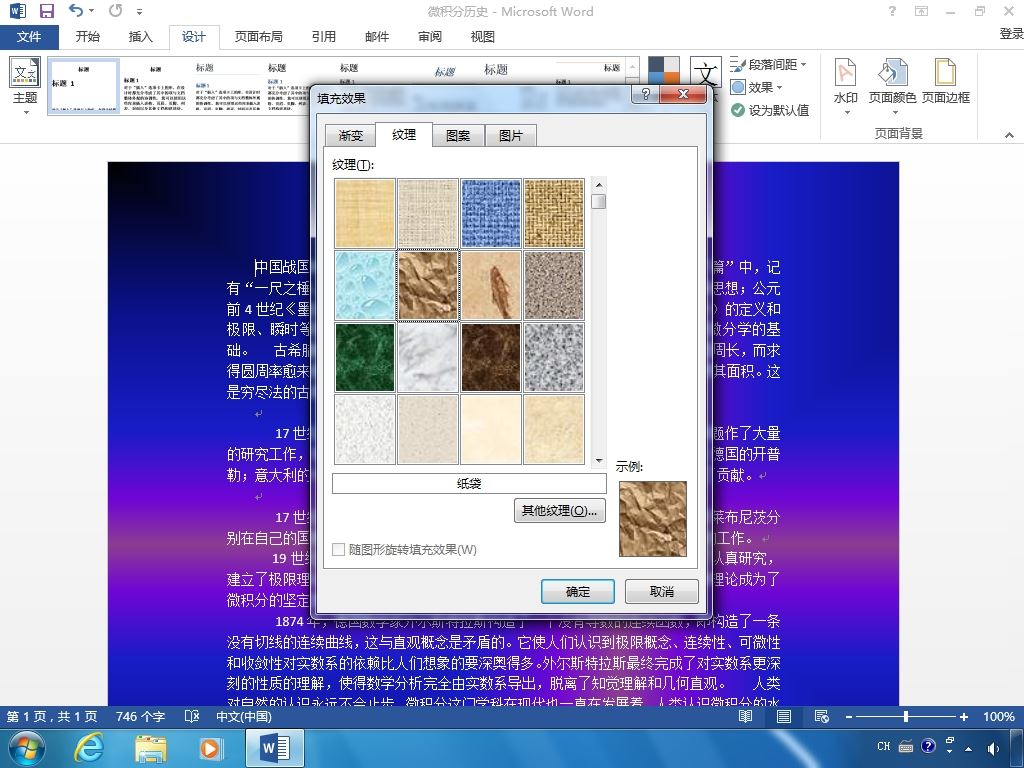Image resolution: width=1024 pixels, height=768 pixels.
Task: Switch to Picture (图片) tab in dialog
Action: click(x=511, y=136)
